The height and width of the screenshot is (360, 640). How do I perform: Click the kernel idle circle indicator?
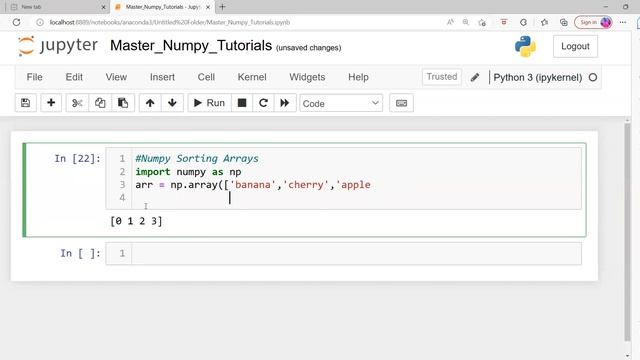[593, 77]
